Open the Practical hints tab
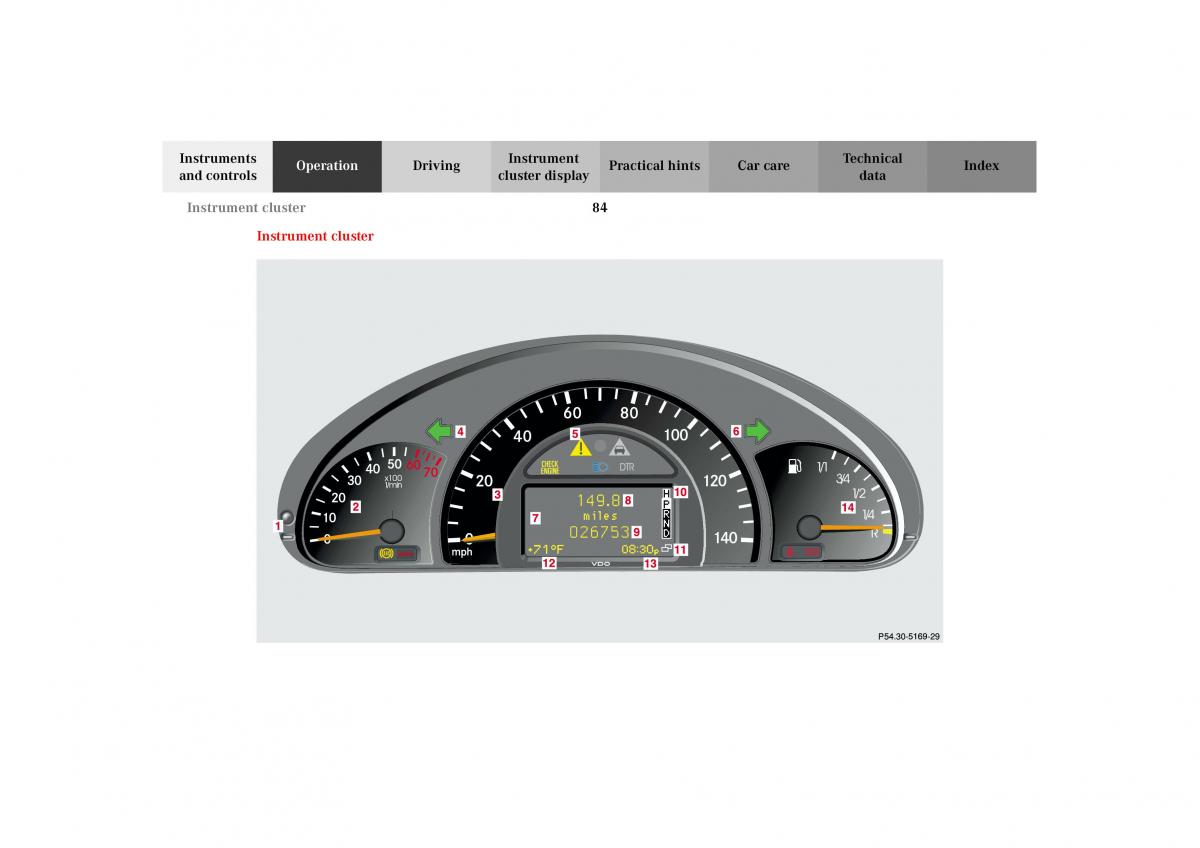 pyautogui.click(x=654, y=166)
